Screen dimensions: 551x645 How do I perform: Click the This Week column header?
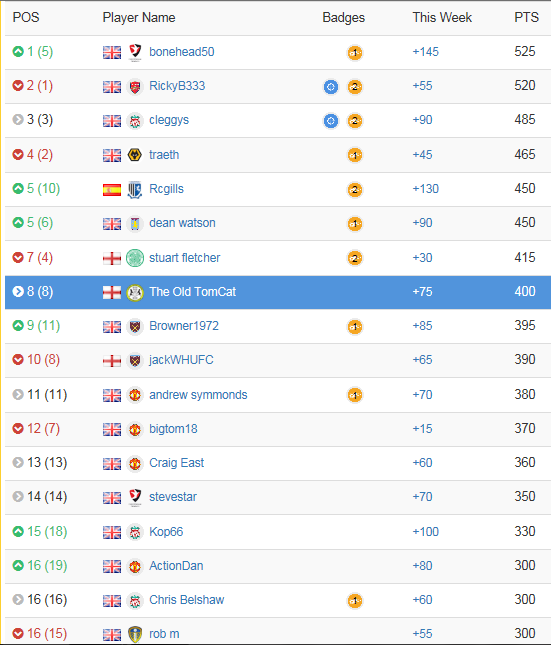pyautogui.click(x=442, y=17)
